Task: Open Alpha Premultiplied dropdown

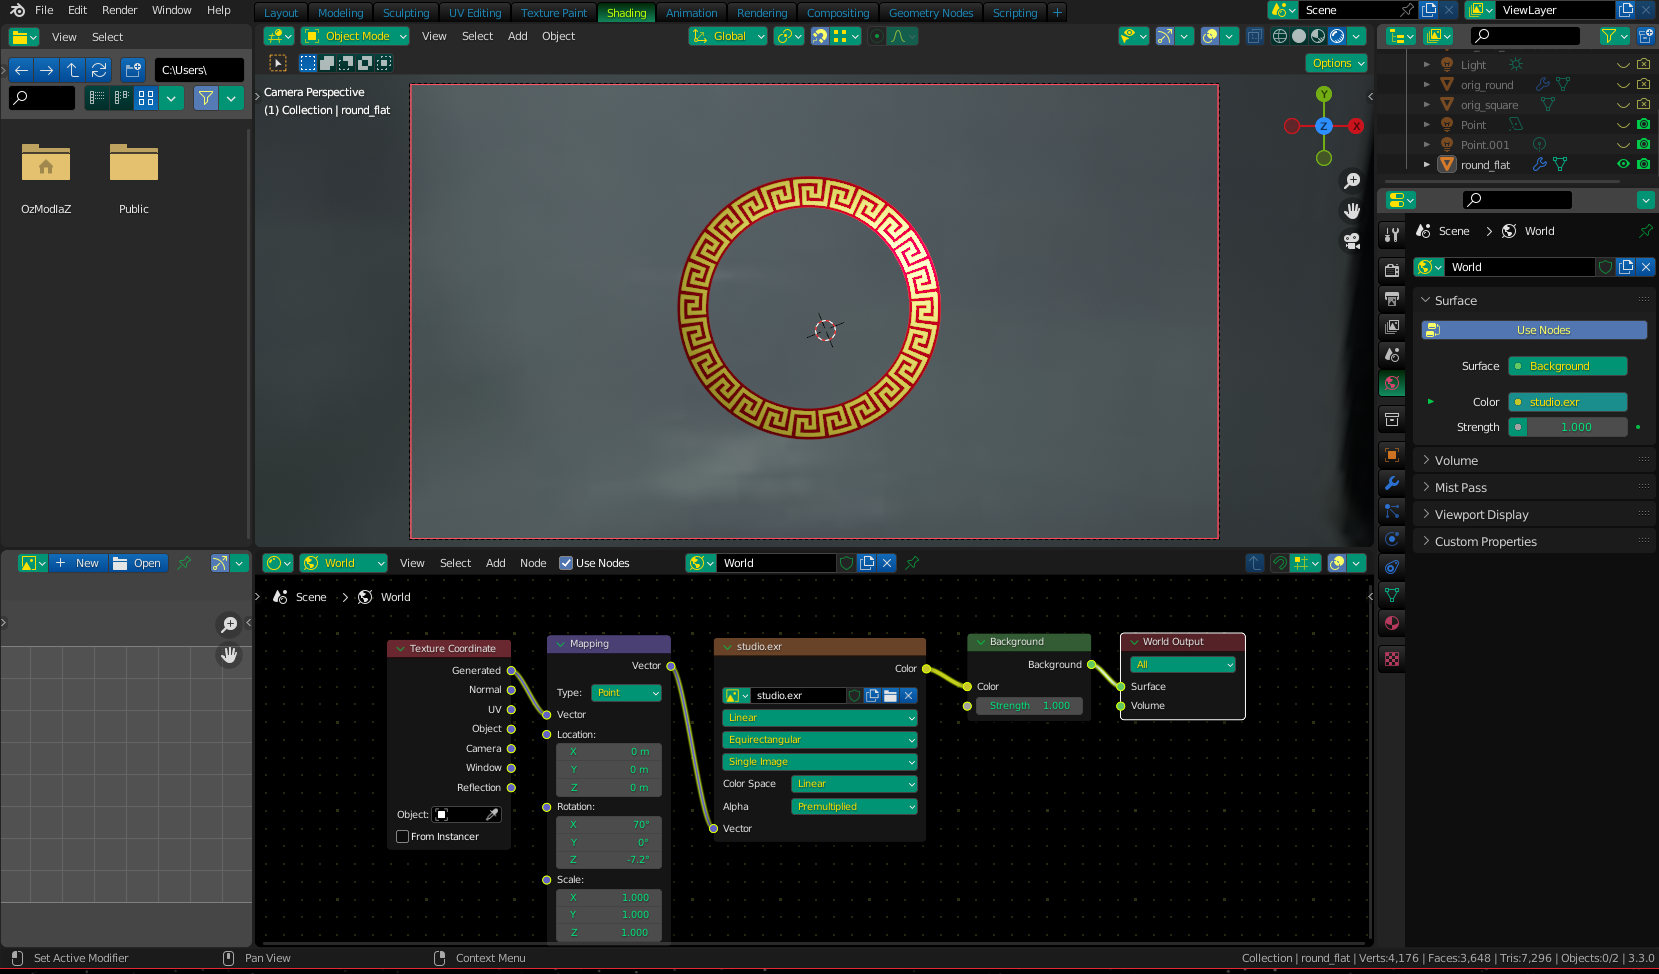Action: click(854, 807)
